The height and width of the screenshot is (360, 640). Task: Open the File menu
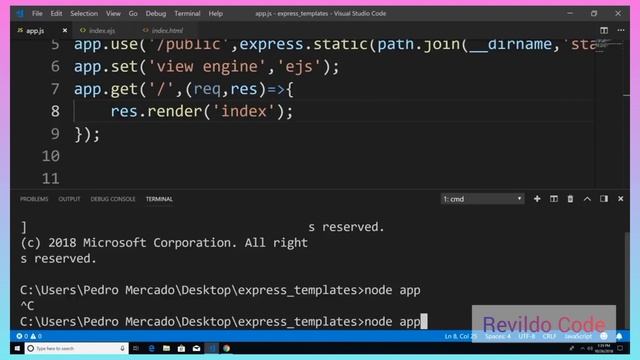click(37, 13)
